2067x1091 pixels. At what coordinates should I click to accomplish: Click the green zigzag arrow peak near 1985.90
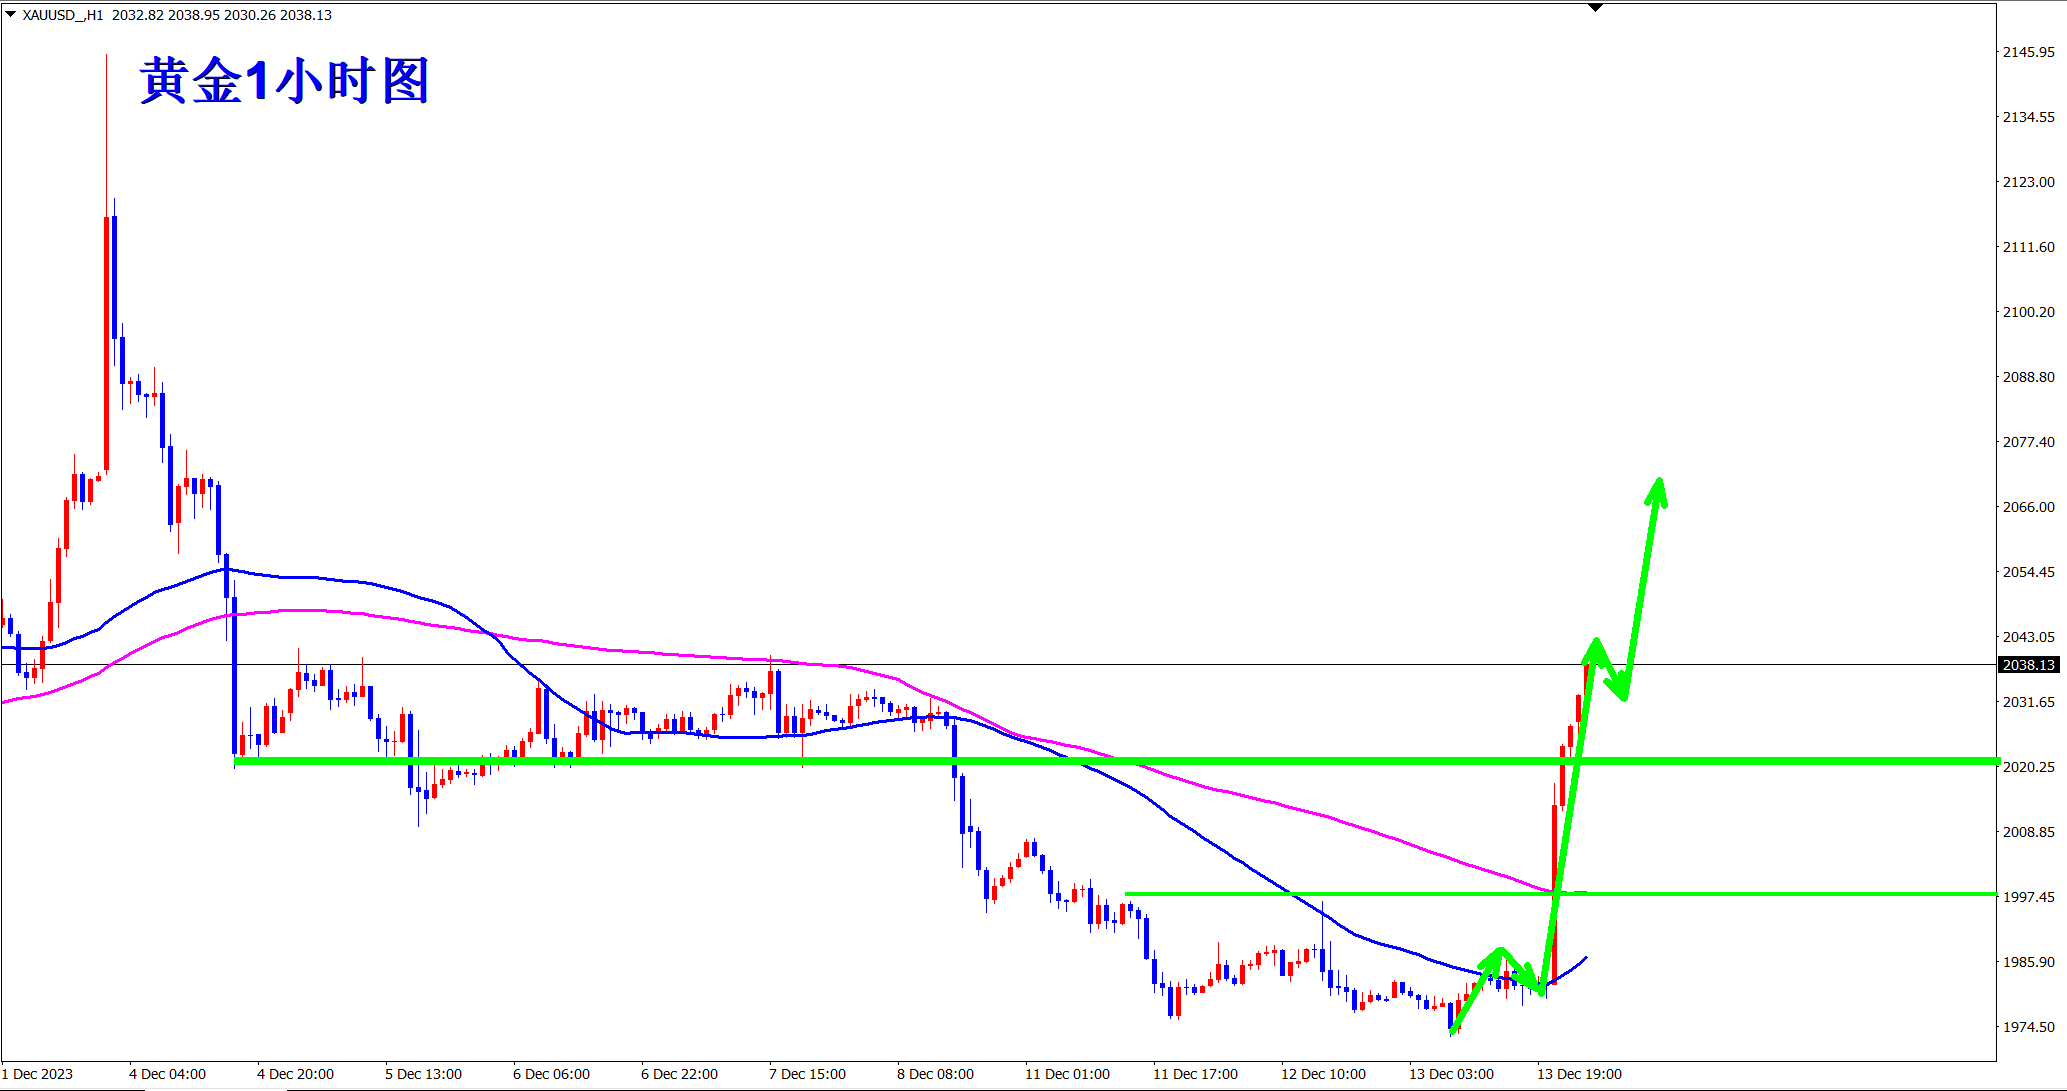(1500, 949)
